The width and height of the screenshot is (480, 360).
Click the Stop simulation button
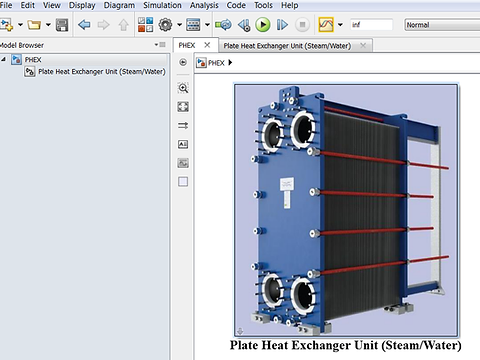click(302, 25)
